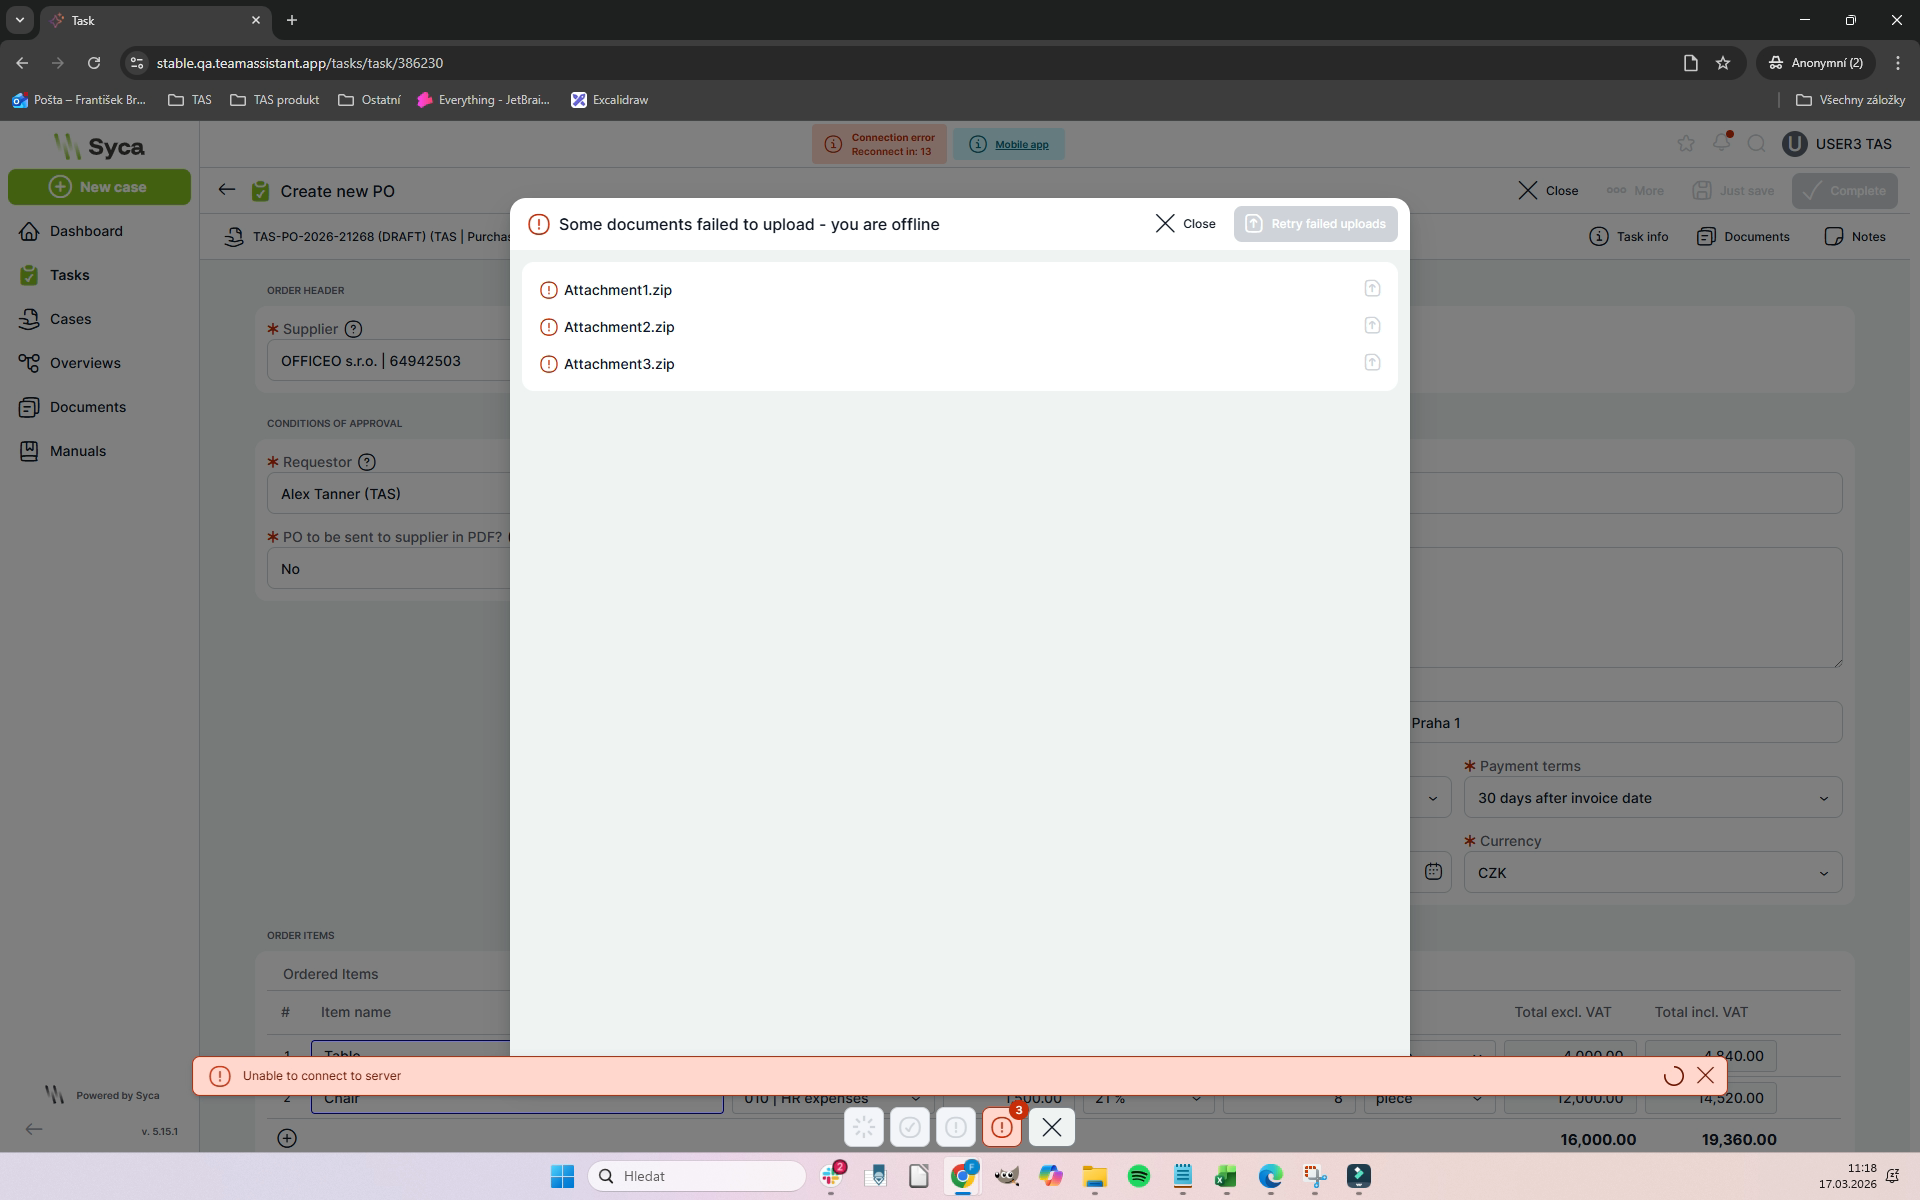This screenshot has height=1200, width=1920.
Task: Select Attachment2.zip in failed list
Action: pyautogui.click(x=619, y=327)
